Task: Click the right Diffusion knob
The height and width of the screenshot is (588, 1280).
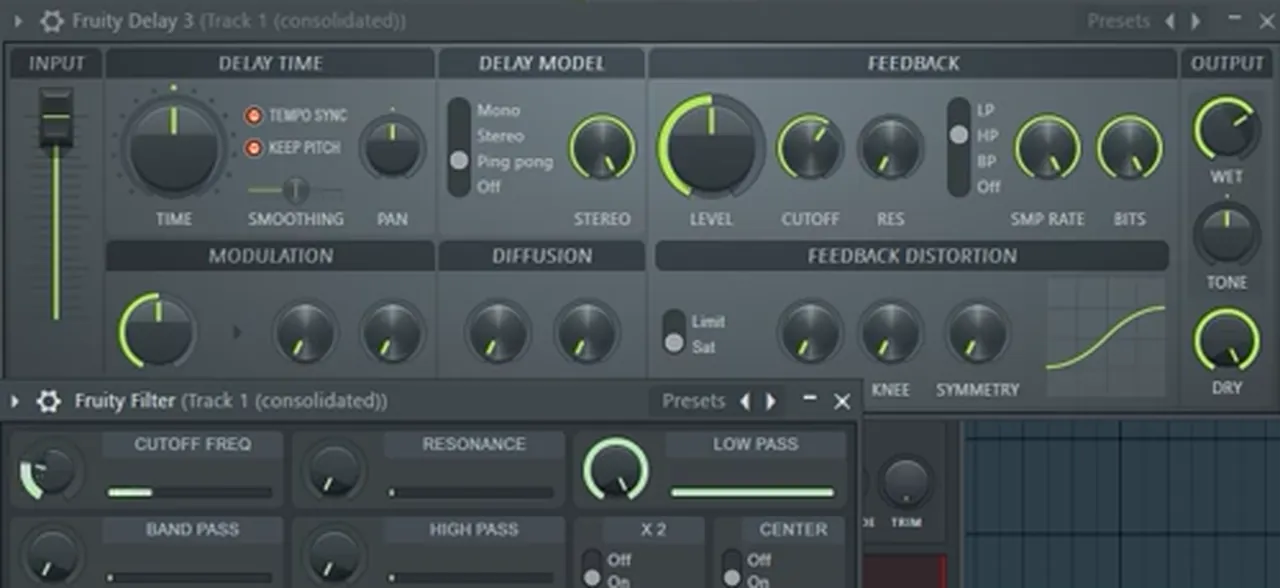Action: (587, 333)
